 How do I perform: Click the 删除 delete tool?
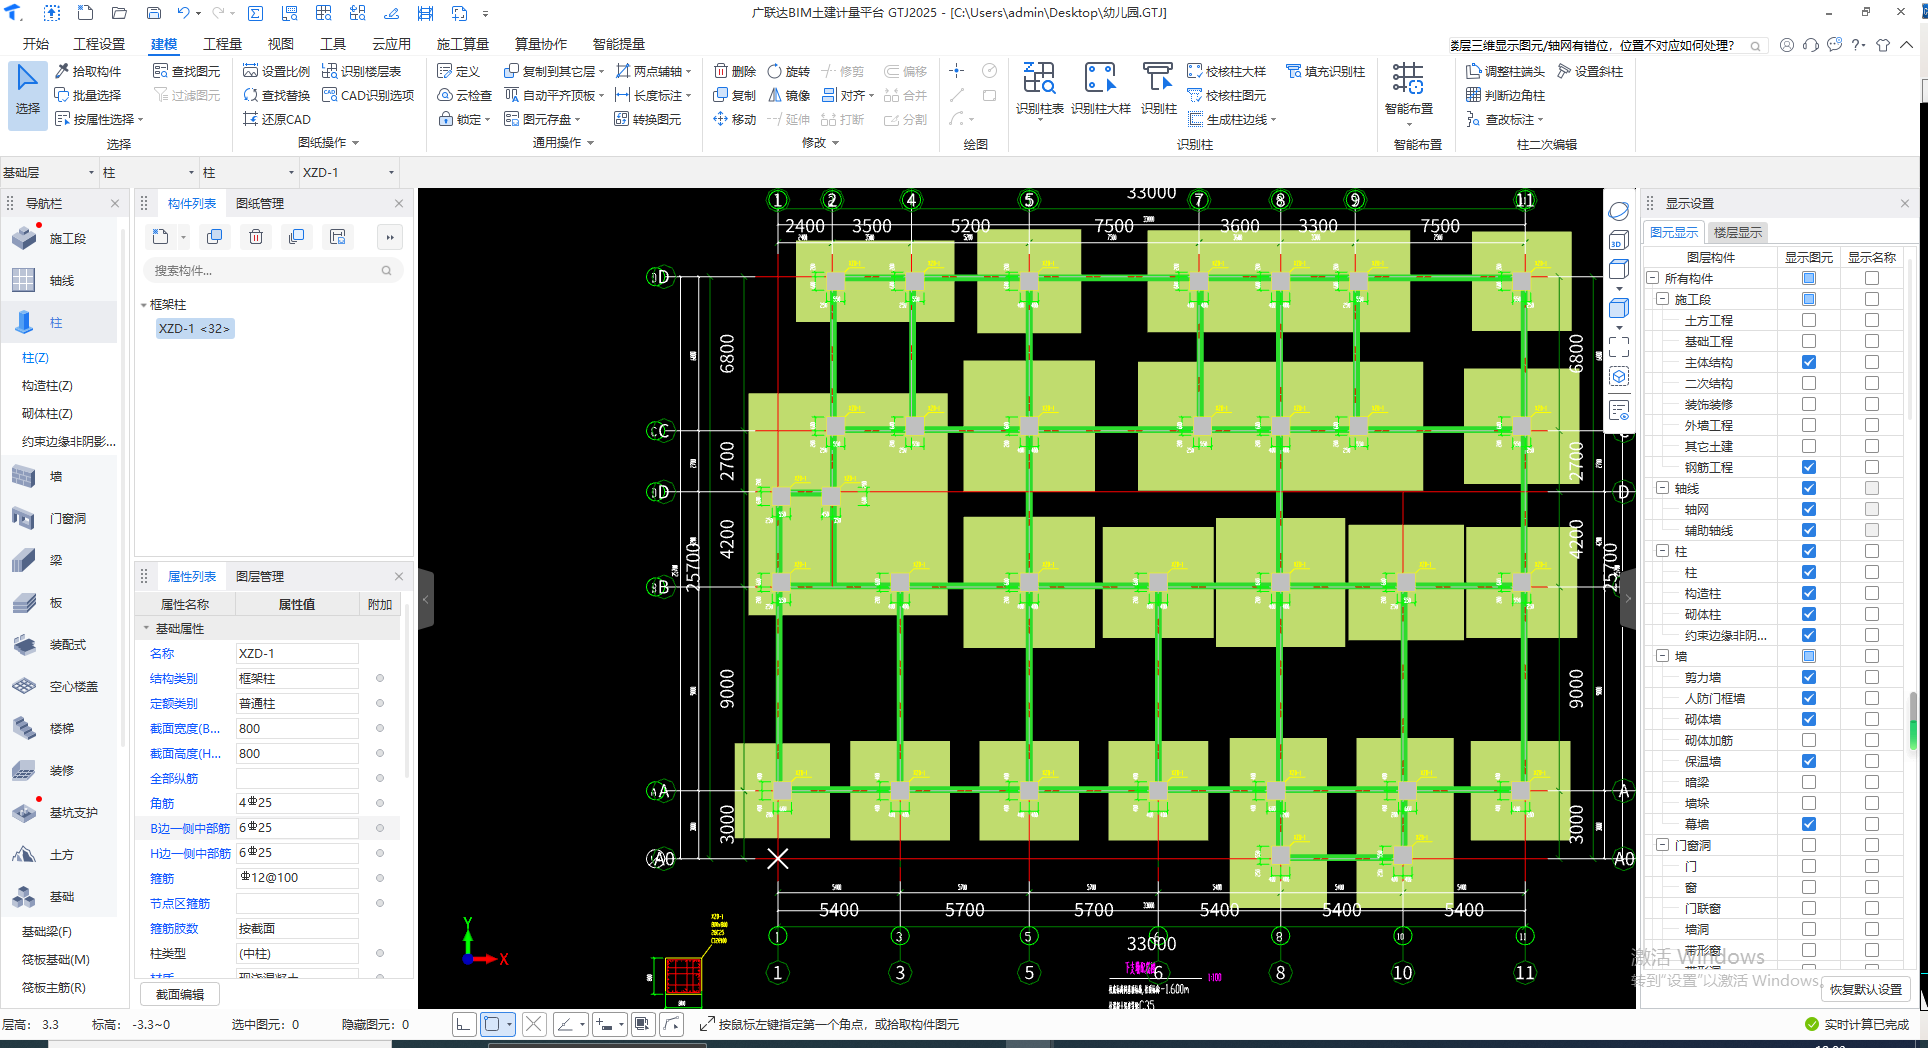735,71
